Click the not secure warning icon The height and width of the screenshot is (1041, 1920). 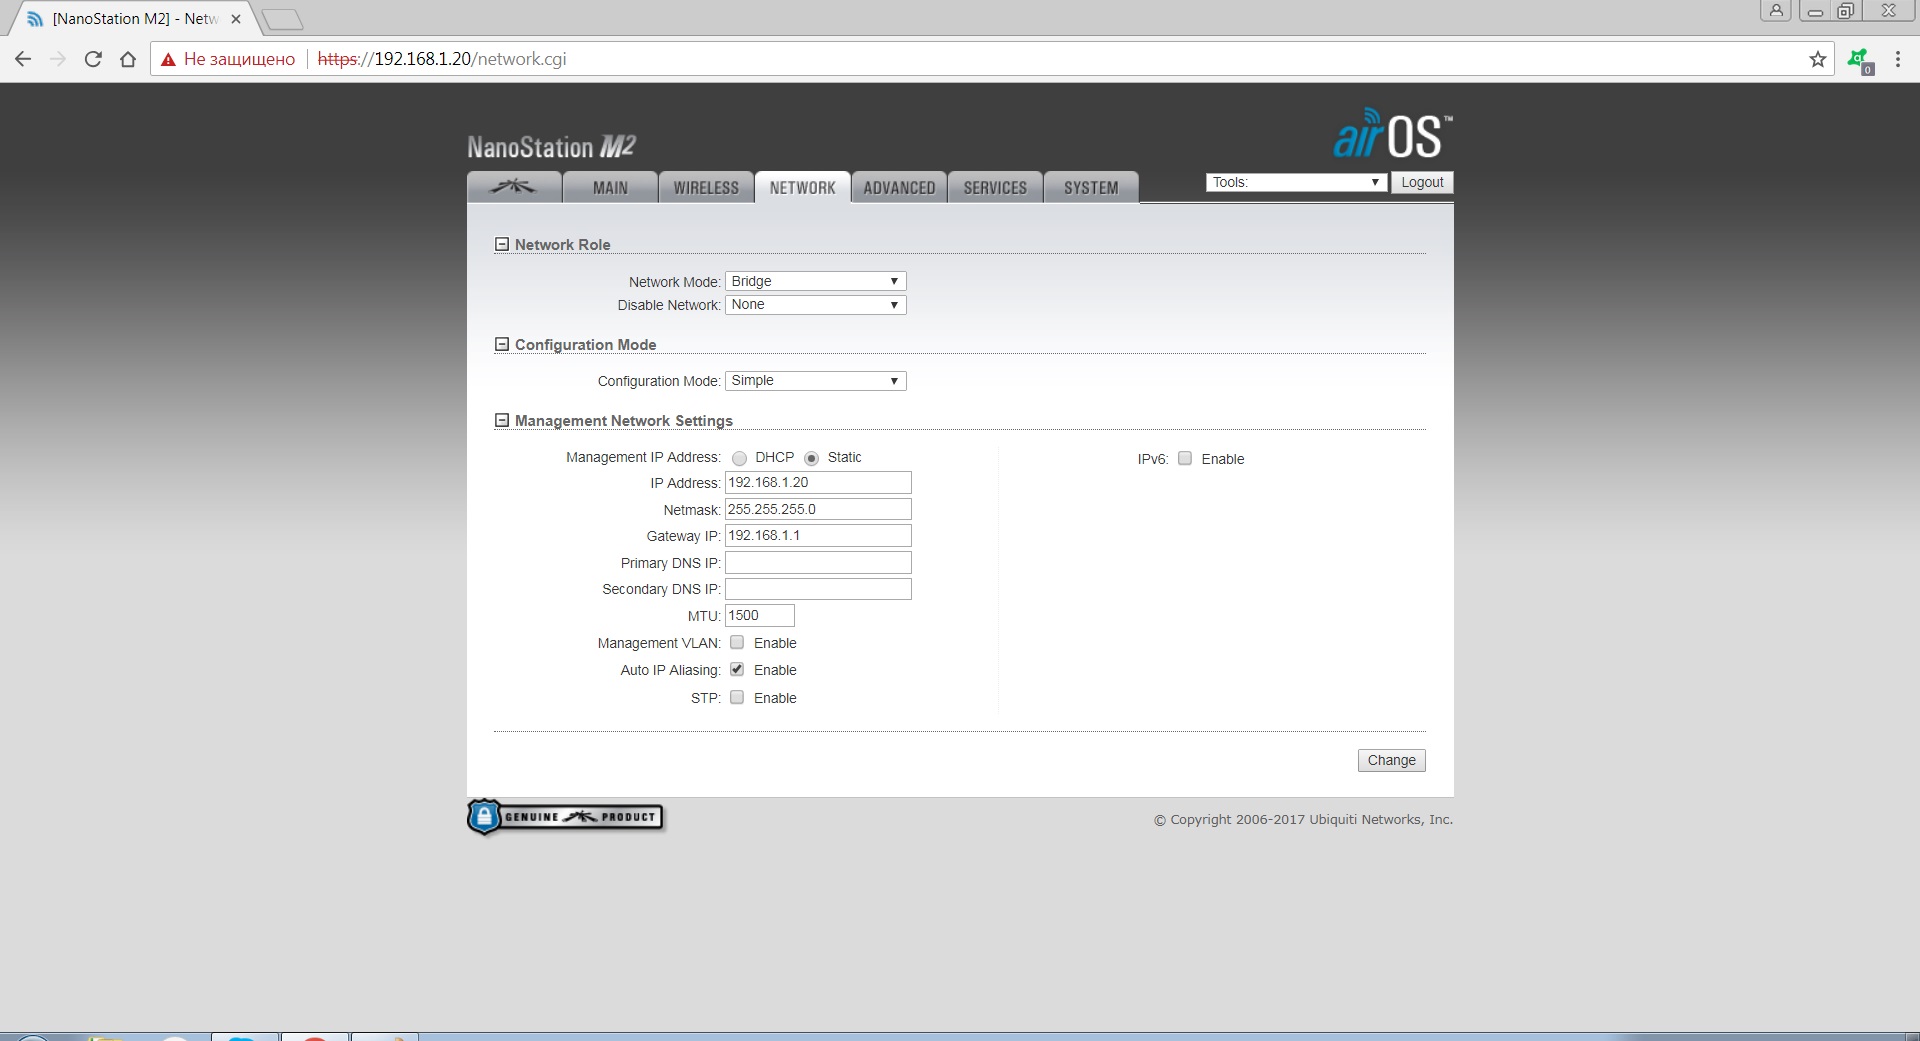click(168, 59)
